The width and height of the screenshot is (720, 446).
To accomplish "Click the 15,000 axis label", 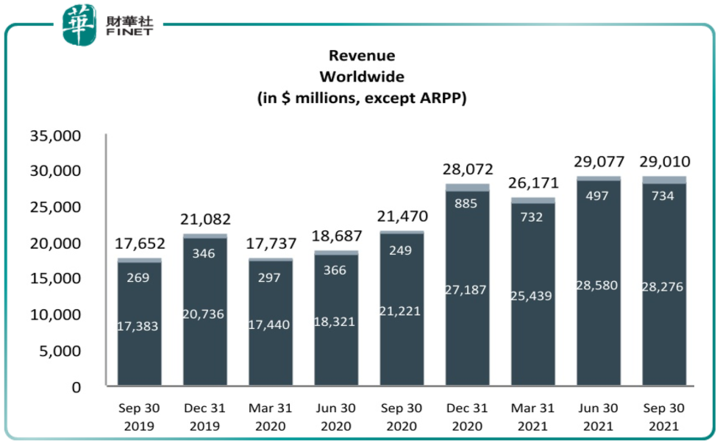I will point(55,278).
